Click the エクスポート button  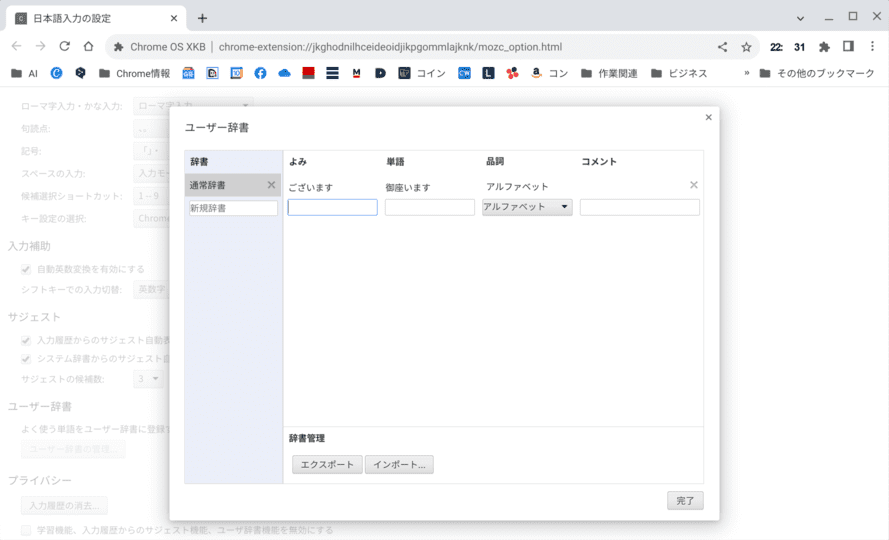(327, 465)
